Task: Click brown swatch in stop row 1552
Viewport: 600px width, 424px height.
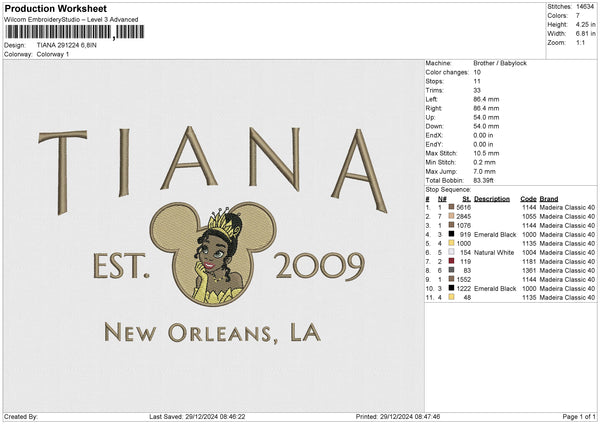Action: 452,279
